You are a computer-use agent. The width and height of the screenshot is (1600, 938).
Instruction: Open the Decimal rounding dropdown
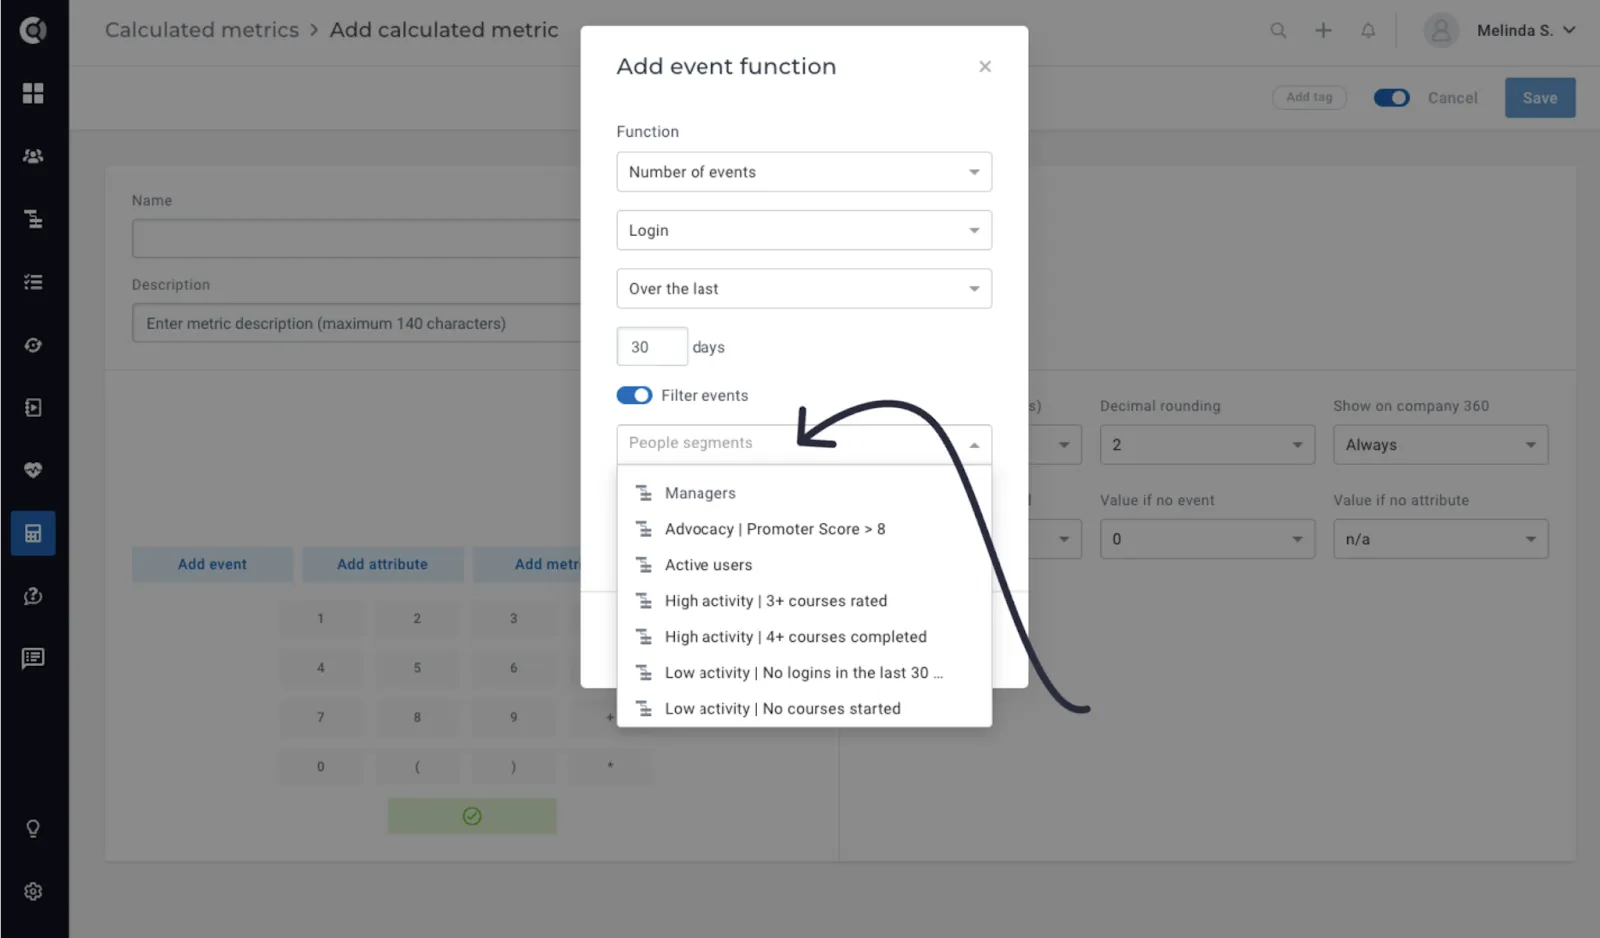[x=1207, y=445]
